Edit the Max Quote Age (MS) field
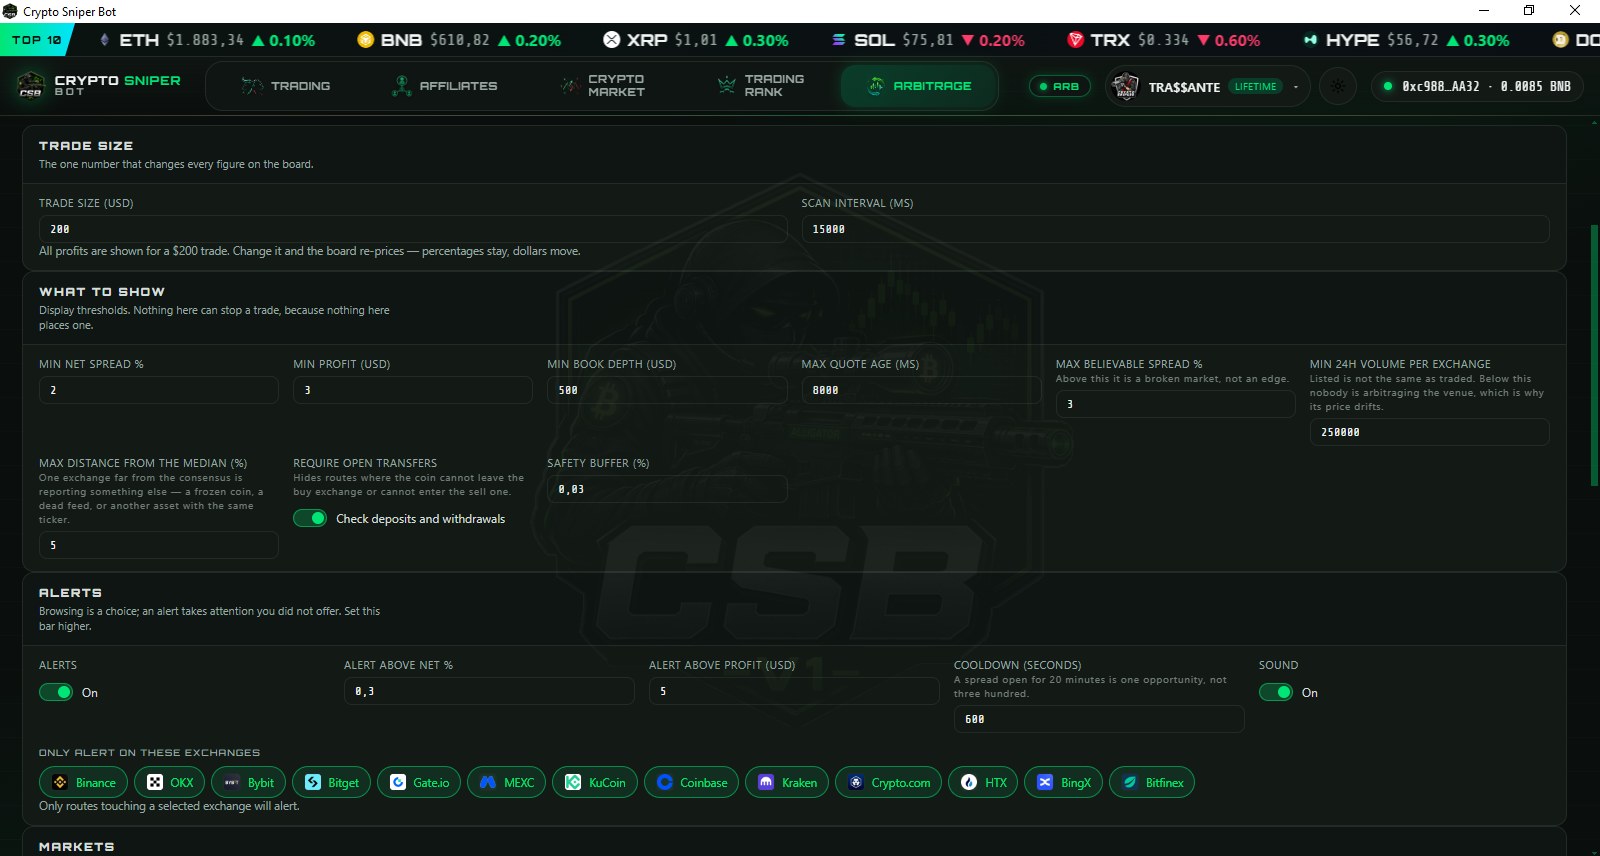Screen dimensions: 1600x856 click(x=921, y=390)
